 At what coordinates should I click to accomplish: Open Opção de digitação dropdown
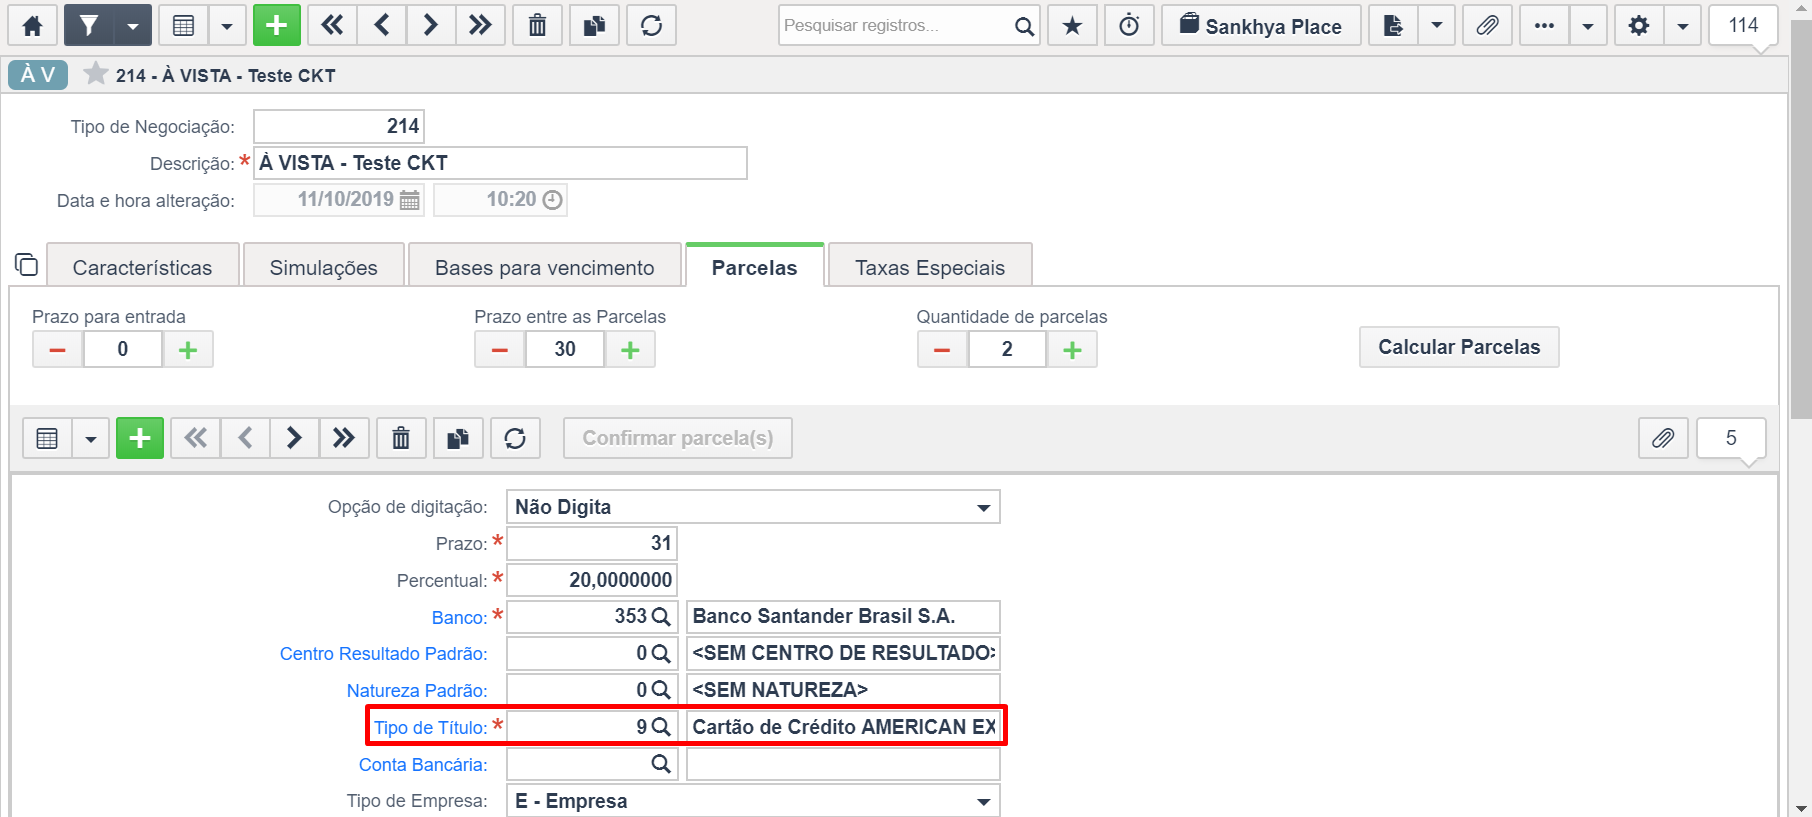(753, 507)
